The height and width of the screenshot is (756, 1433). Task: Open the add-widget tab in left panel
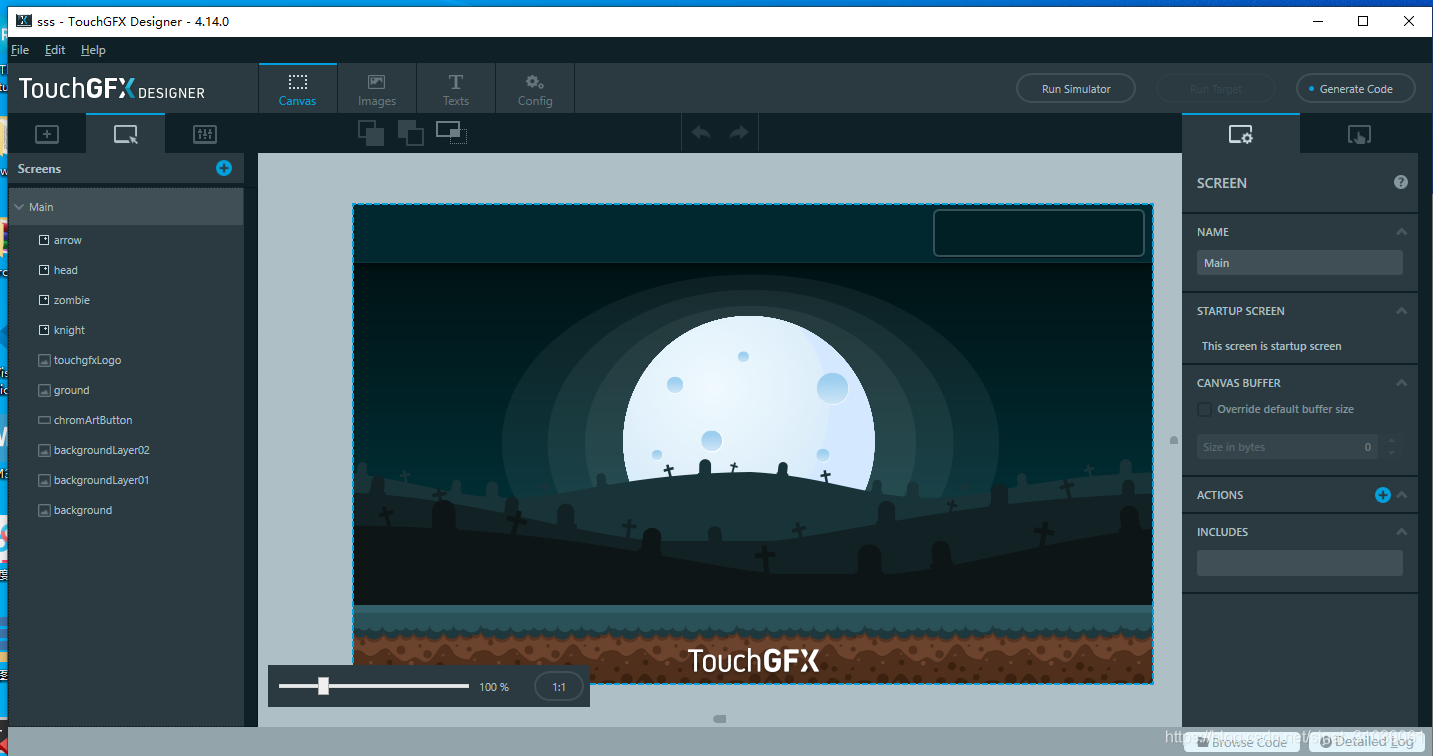coord(47,134)
